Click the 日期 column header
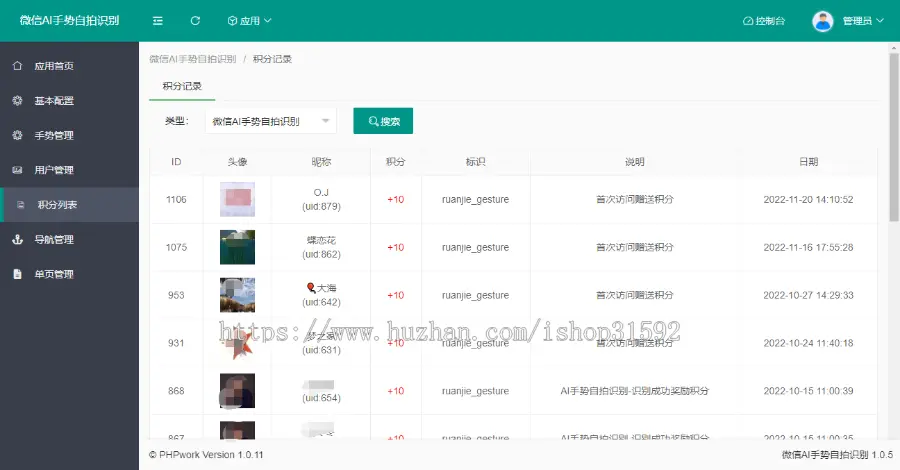 (x=808, y=162)
